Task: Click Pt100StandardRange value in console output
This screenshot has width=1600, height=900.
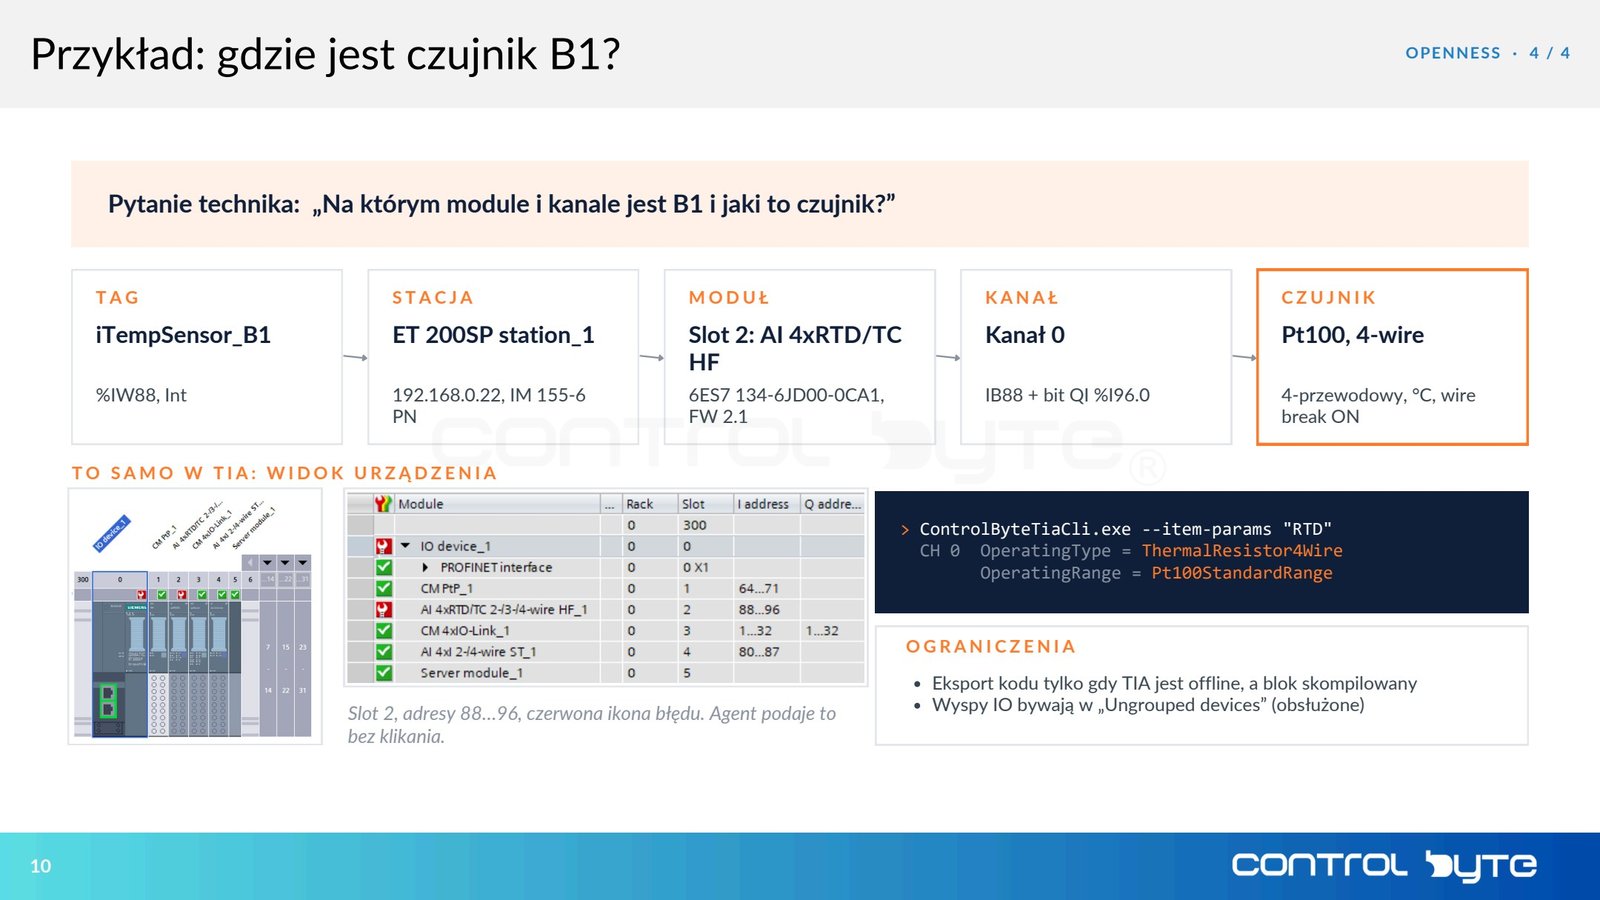Action: (x=1242, y=573)
